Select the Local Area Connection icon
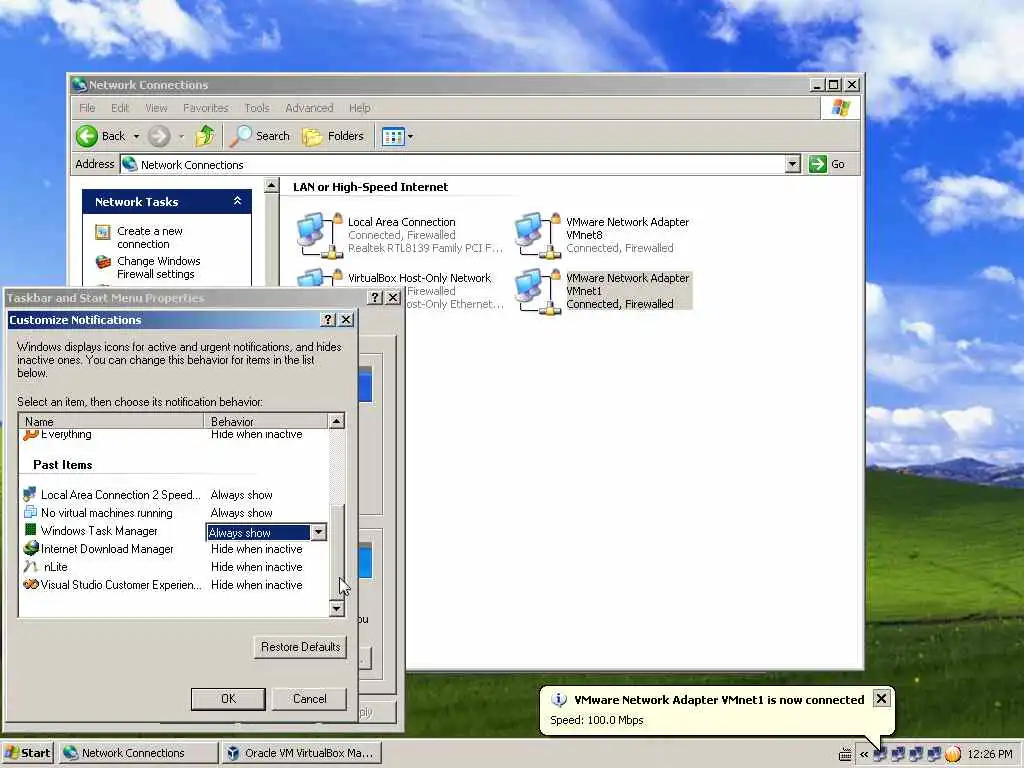This screenshot has width=1024, height=768. coord(319,234)
